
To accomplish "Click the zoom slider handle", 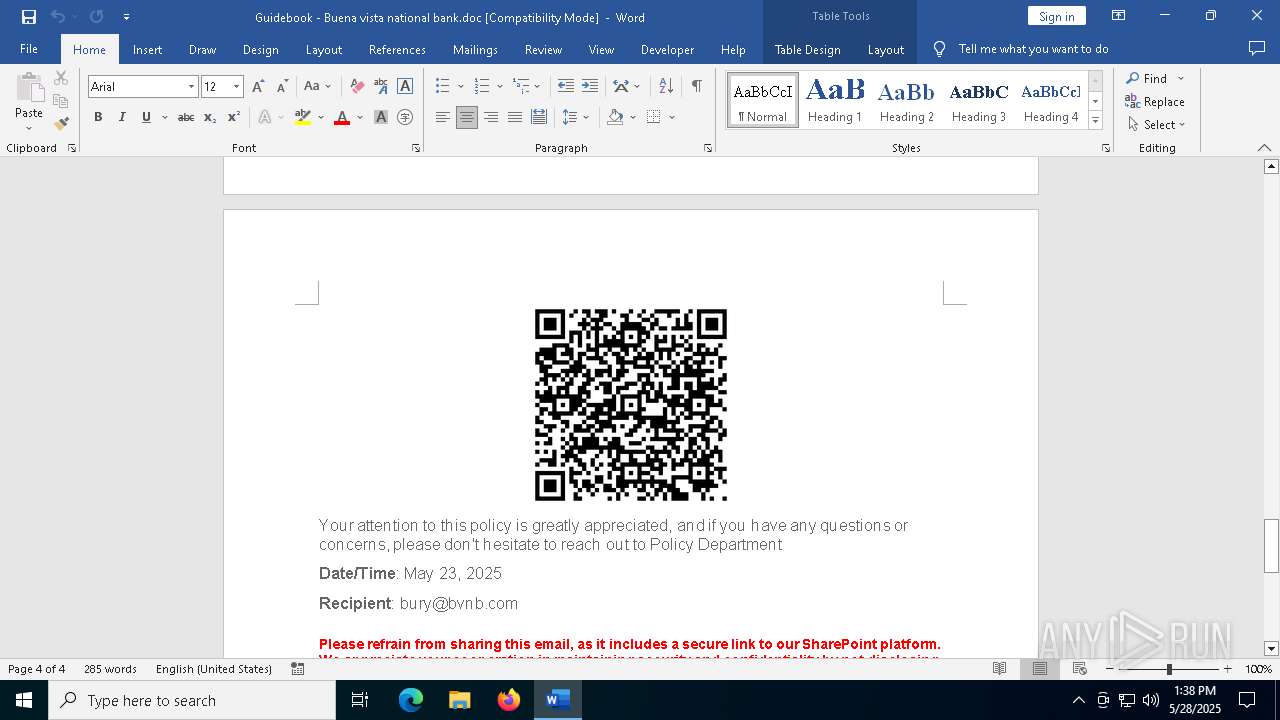I will [x=1169, y=669].
